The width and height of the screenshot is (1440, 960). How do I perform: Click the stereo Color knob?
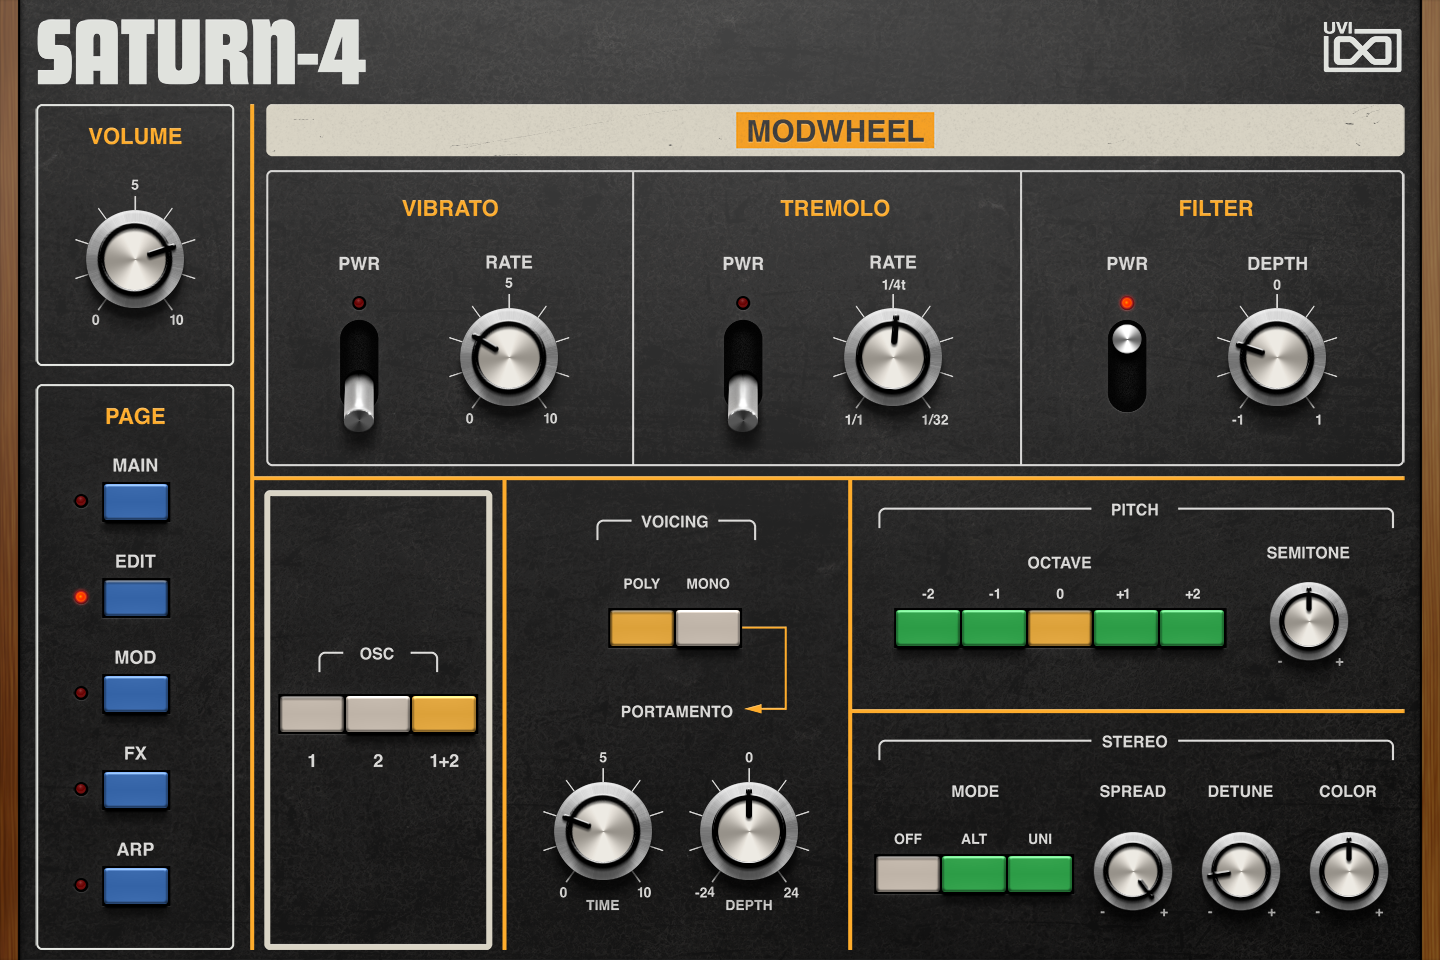1349,871
